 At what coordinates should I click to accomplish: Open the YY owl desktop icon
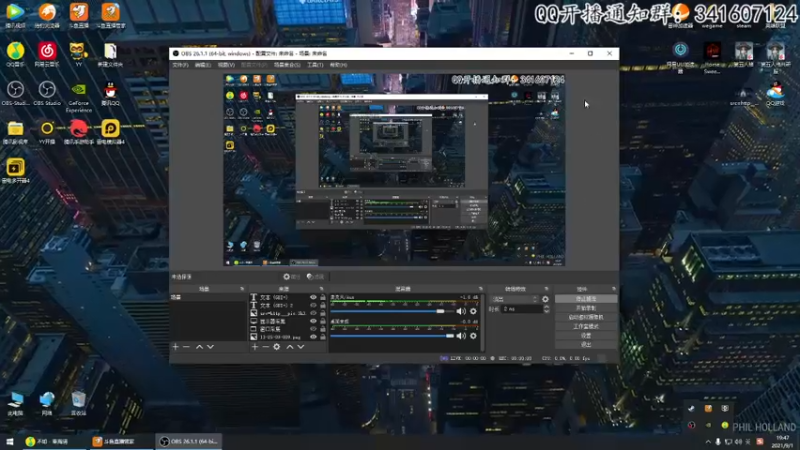pos(78,55)
